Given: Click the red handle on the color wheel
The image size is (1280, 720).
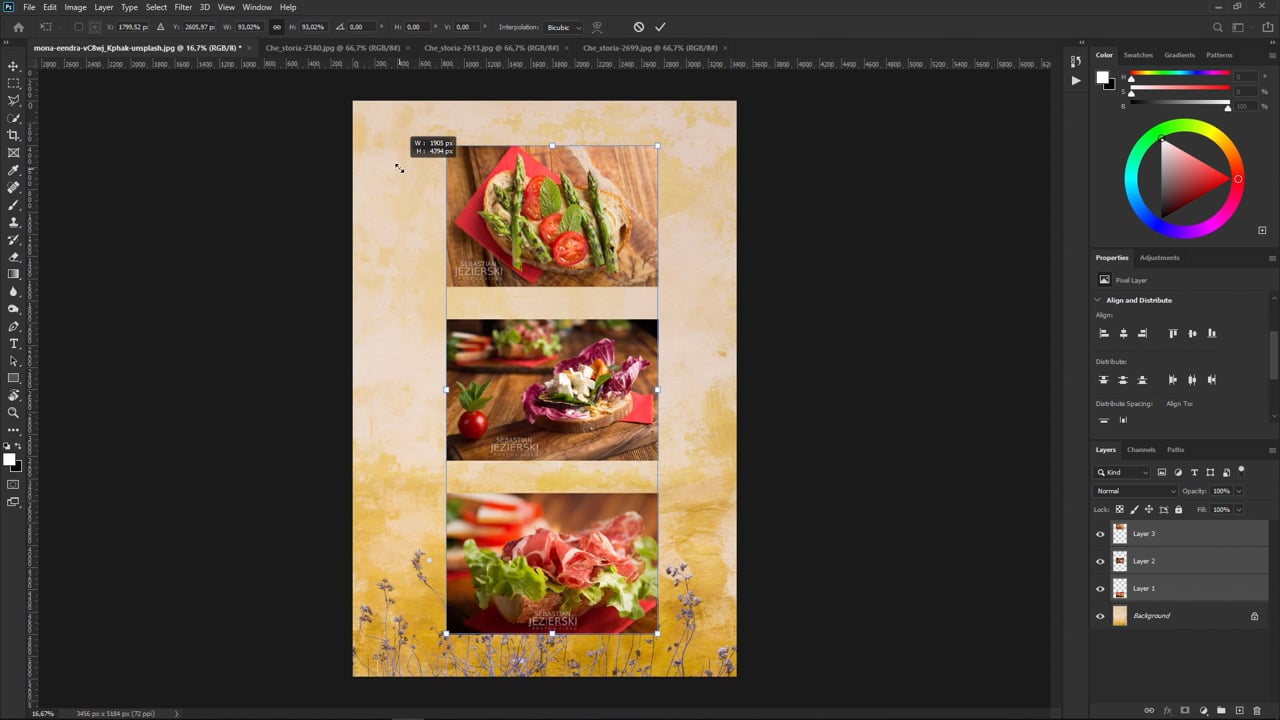Looking at the screenshot, I should click(x=1238, y=179).
